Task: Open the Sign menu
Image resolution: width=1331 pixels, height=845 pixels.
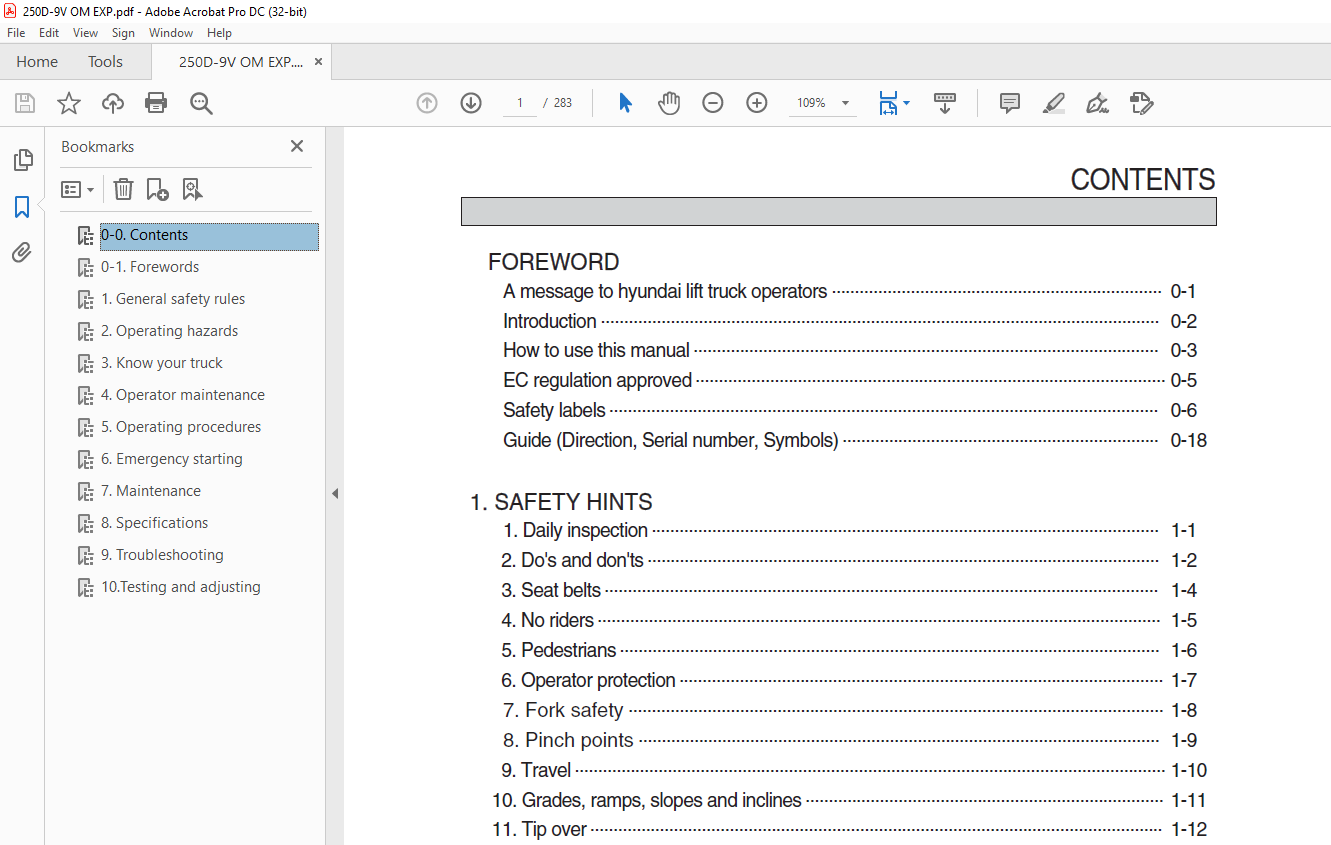Action: click(123, 33)
